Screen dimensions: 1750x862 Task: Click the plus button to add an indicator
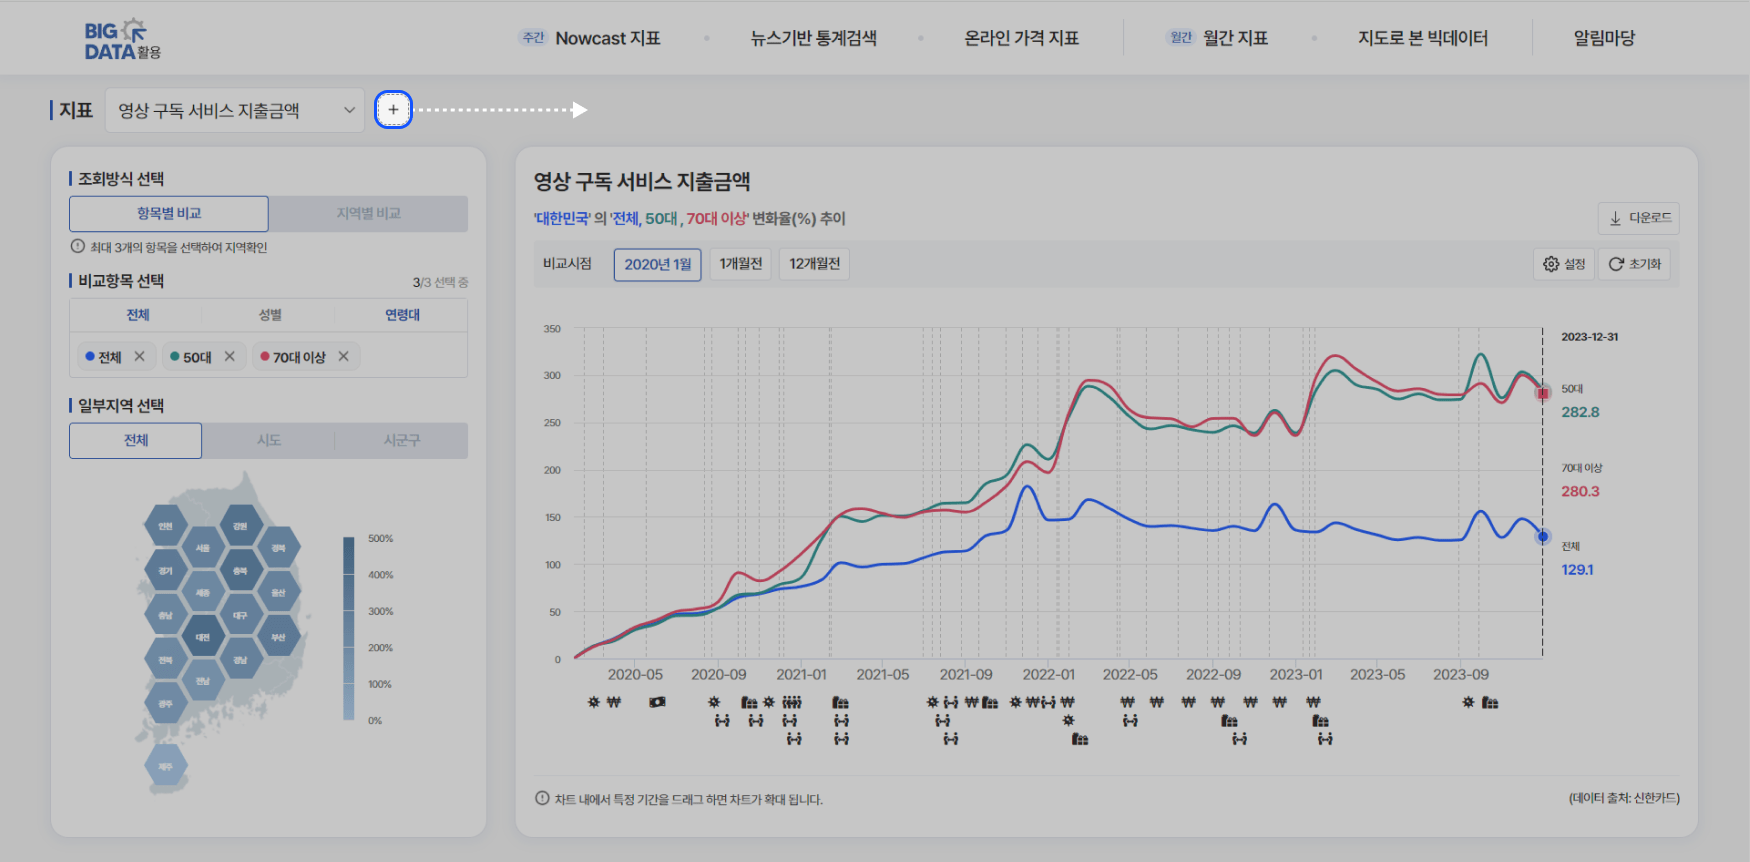coord(393,110)
